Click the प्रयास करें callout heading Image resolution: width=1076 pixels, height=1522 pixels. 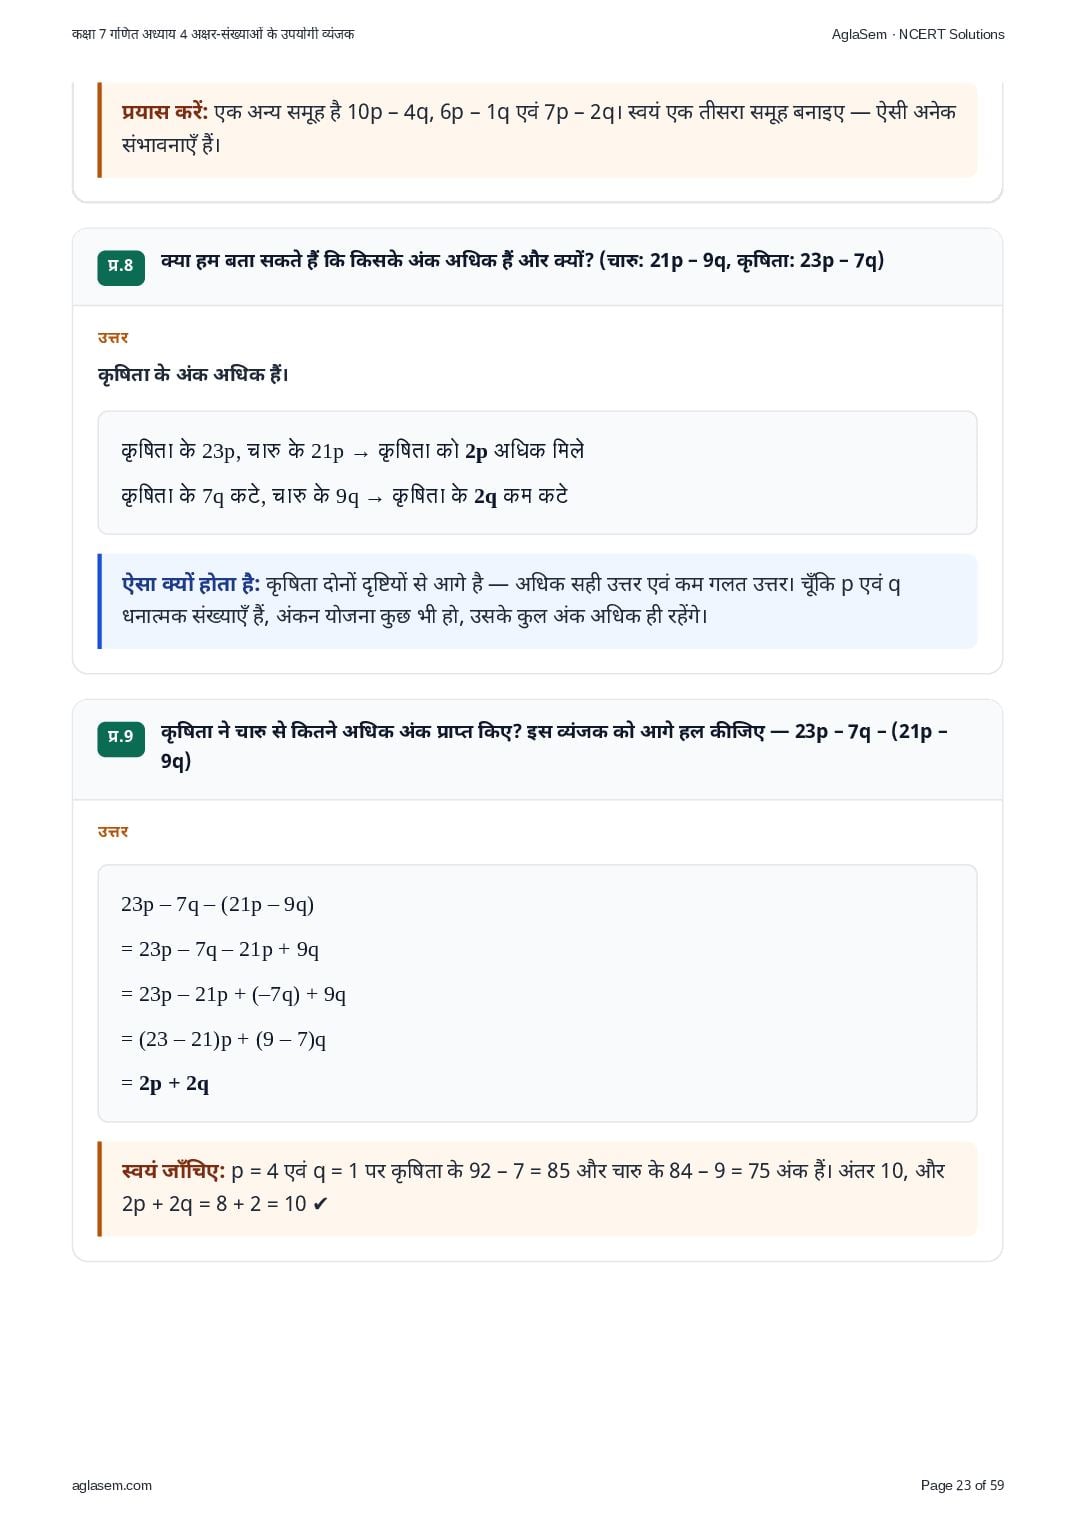(165, 112)
